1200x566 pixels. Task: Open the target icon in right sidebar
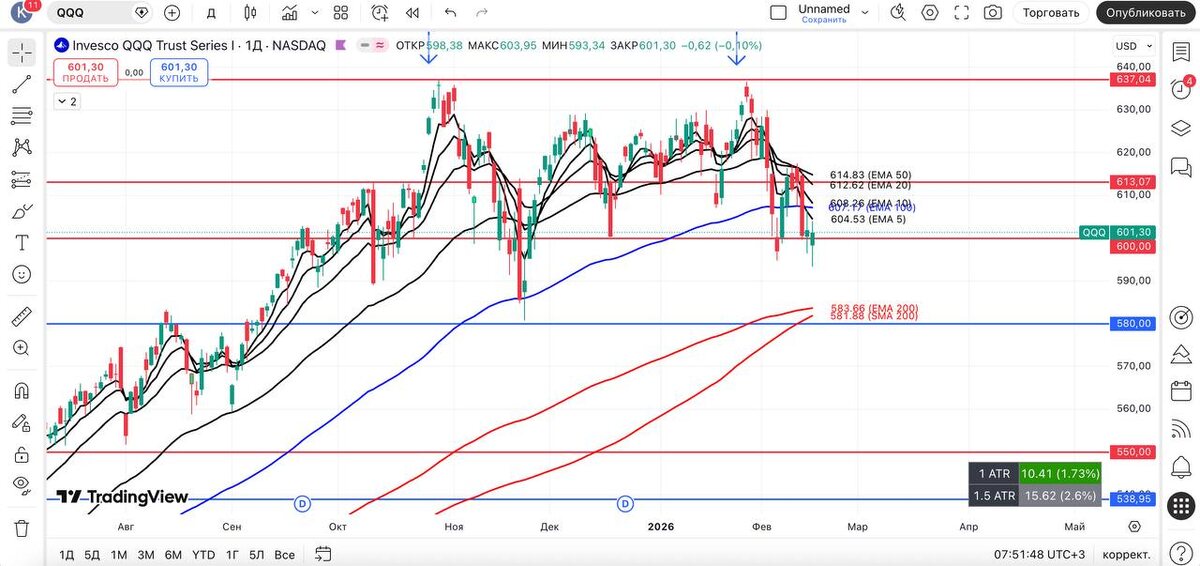[x=1180, y=318]
